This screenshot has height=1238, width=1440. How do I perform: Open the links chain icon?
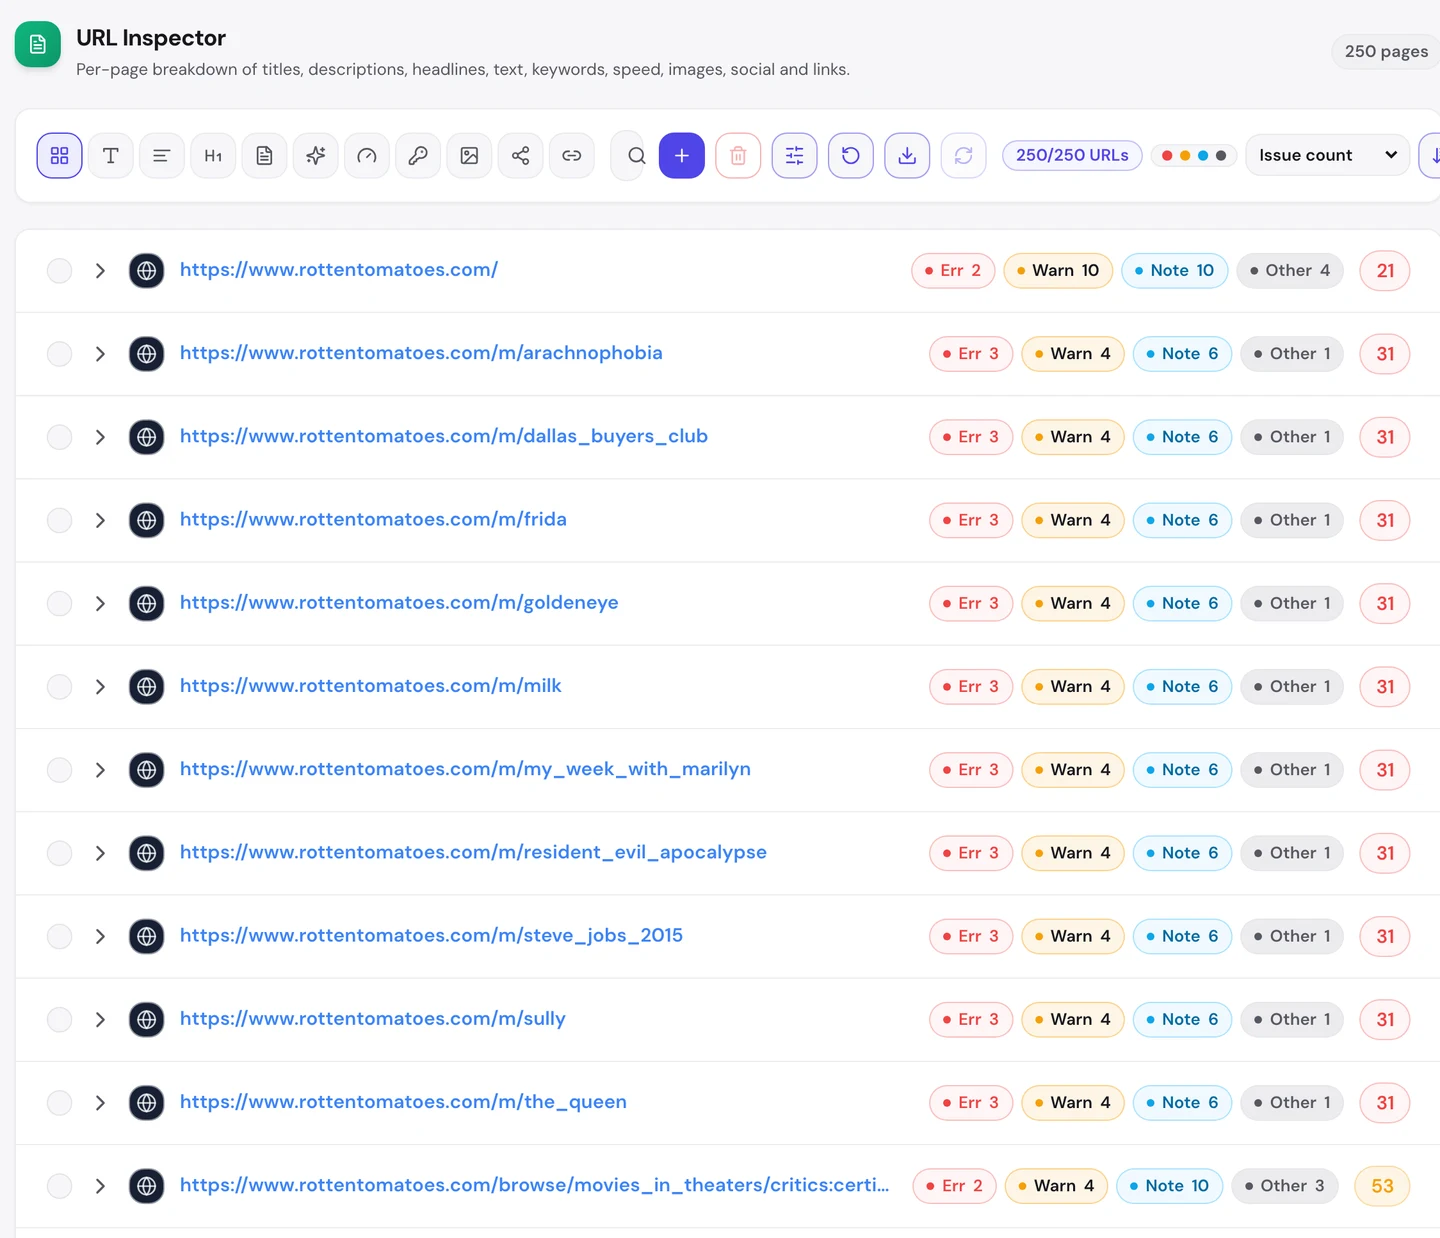point(572,156)
